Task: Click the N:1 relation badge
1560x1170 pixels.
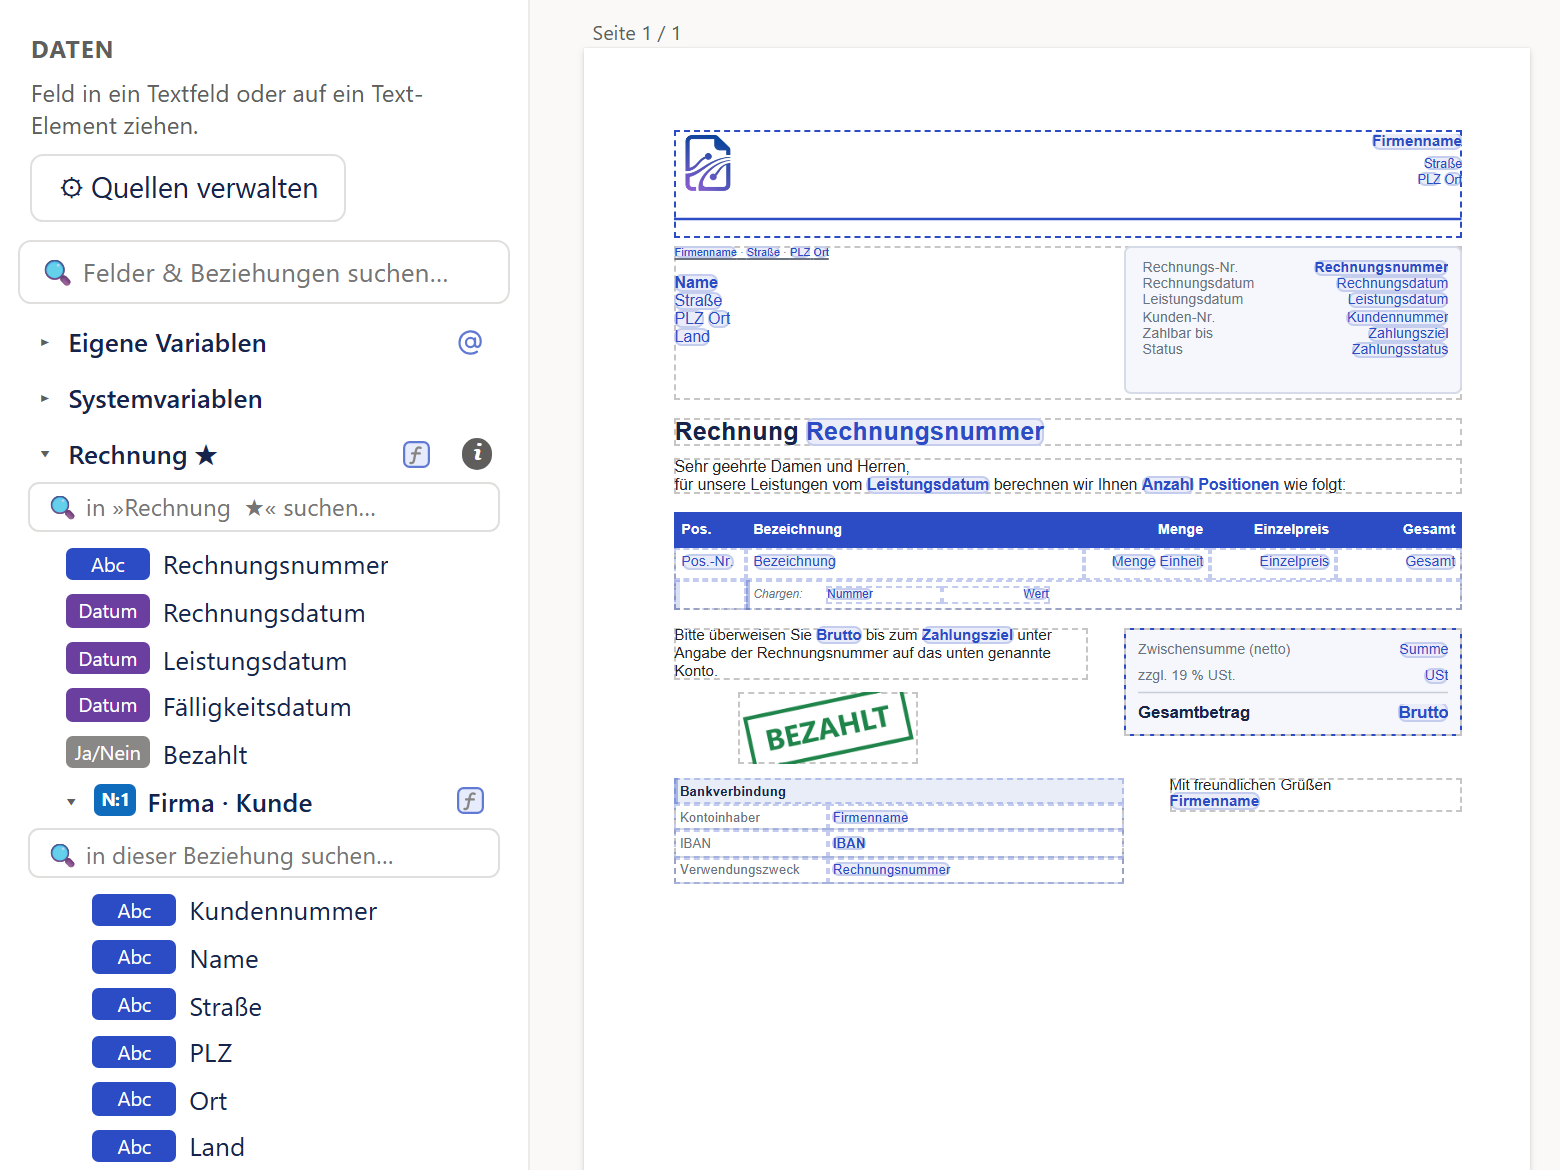Action: click(x=115, y=800)
